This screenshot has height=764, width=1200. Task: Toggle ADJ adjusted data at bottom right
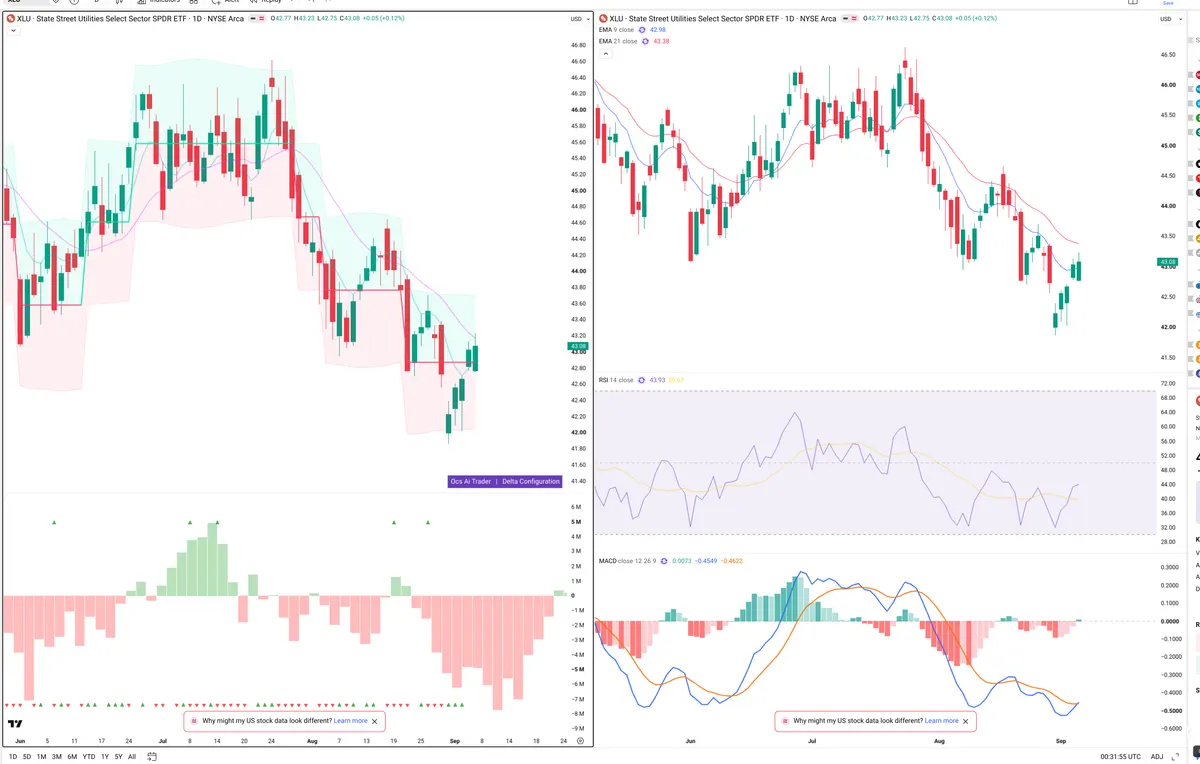1157,757
